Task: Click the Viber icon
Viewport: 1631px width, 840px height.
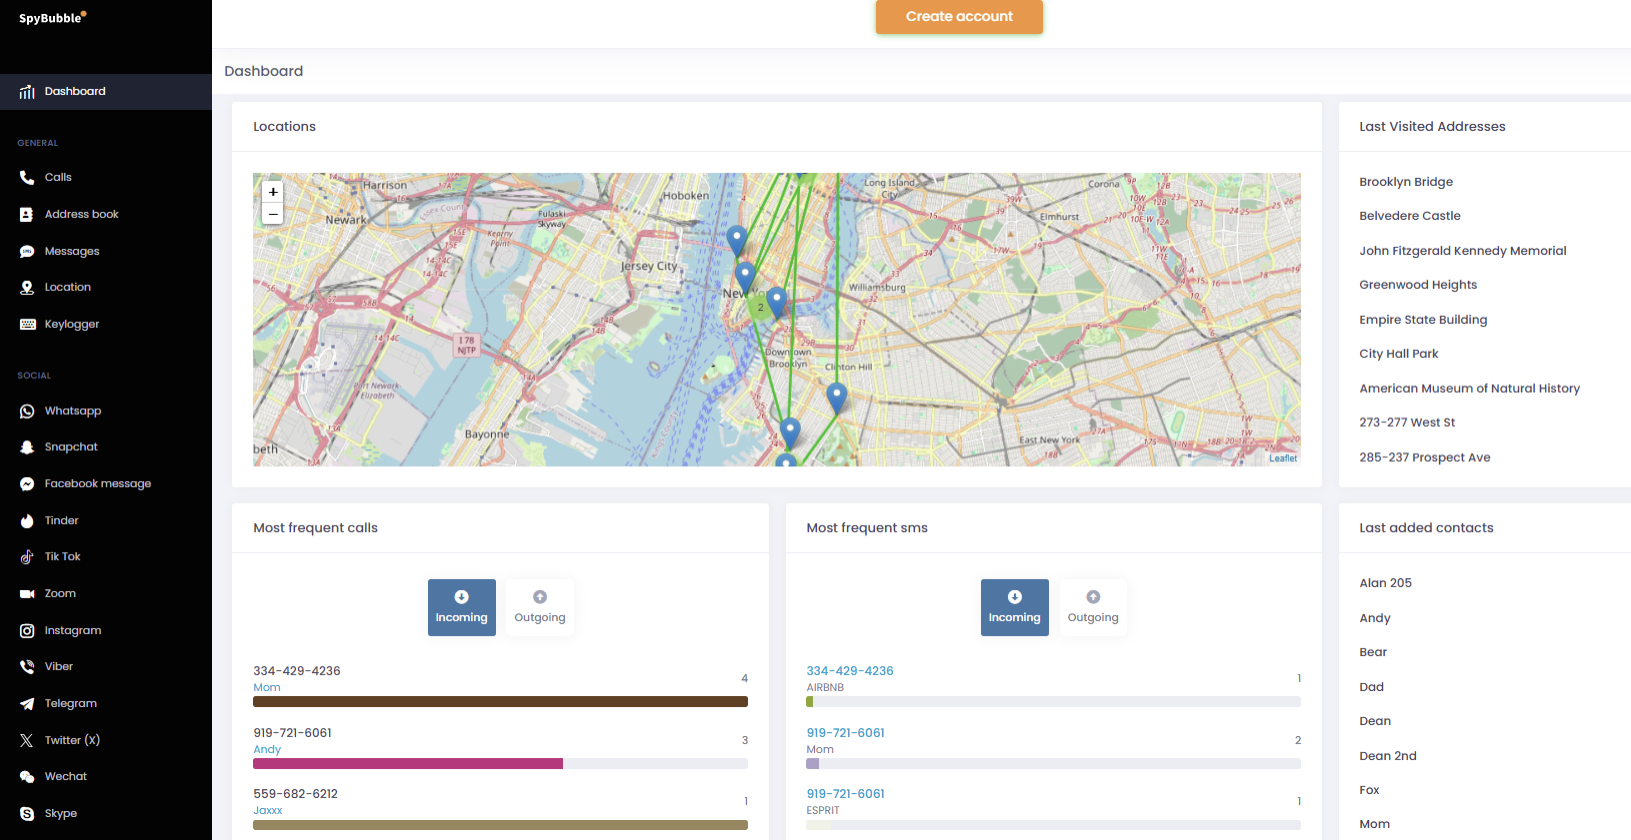Action: pos(27,667)
